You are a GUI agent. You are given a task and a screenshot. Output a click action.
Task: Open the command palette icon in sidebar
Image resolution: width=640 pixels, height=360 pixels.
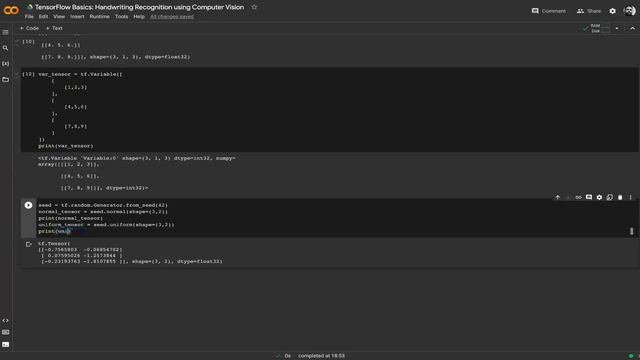[x=5, y=332]
